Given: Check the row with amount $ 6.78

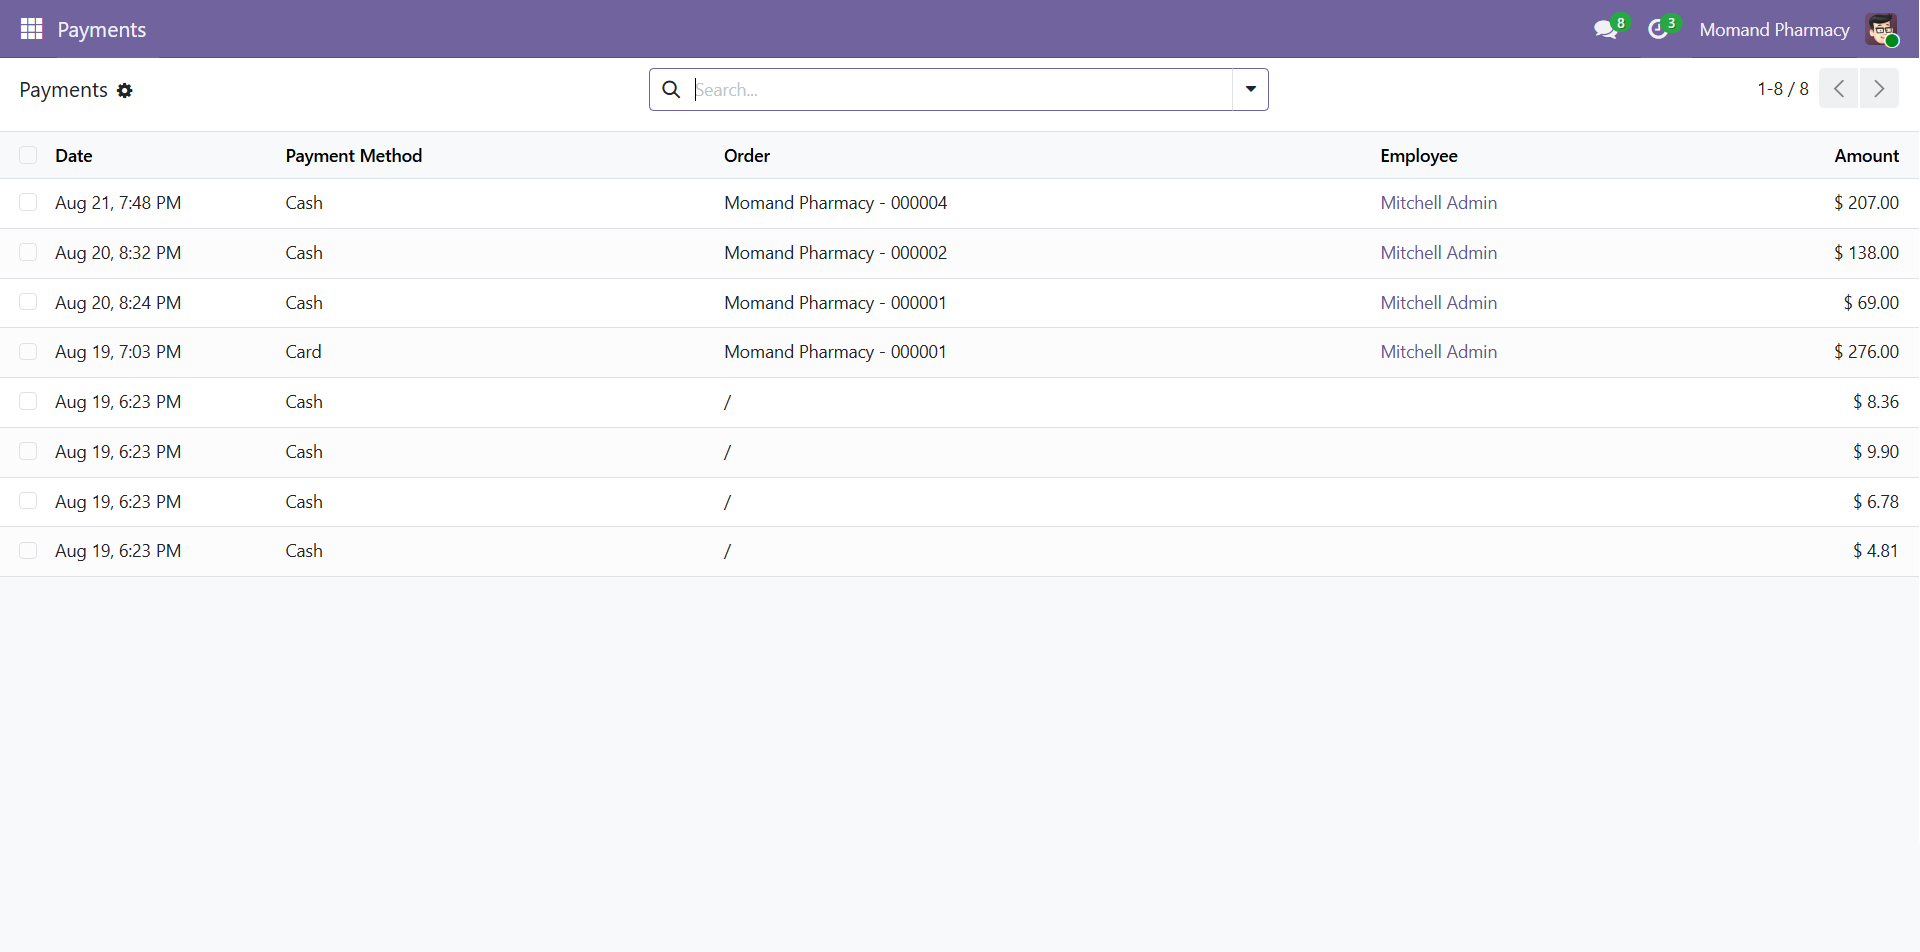Looking at the screenshot, I should tap(28, 501).
